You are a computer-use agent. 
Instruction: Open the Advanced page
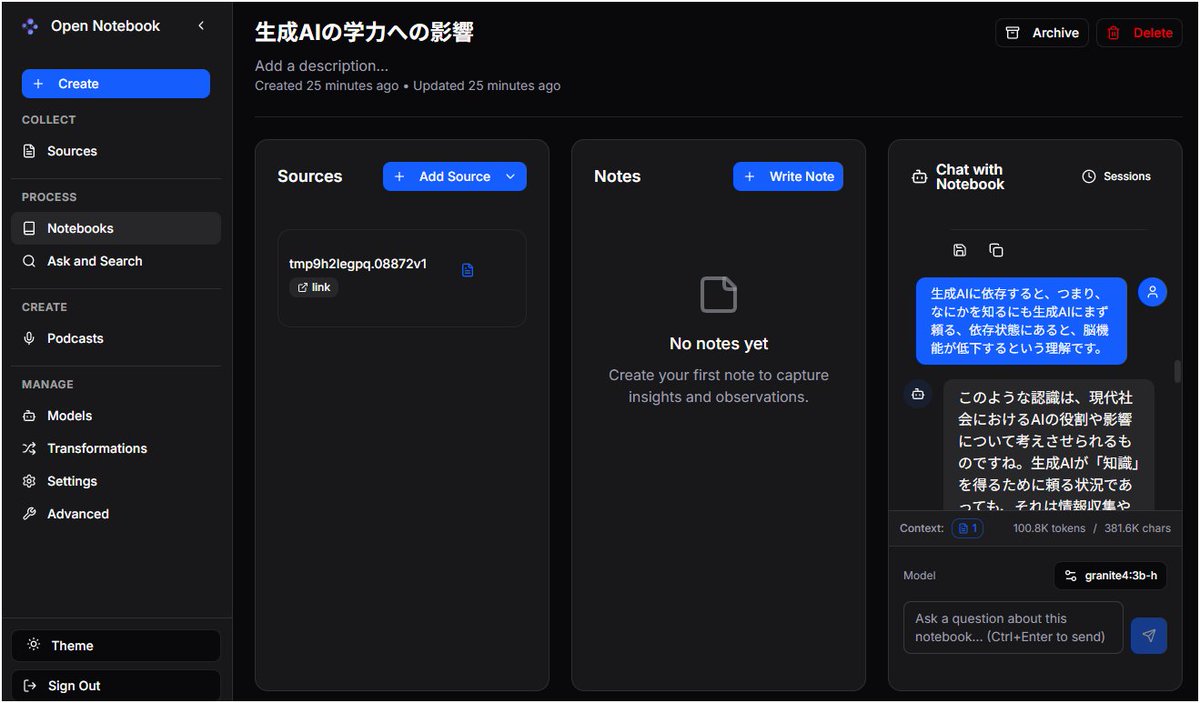click(116, 514)
